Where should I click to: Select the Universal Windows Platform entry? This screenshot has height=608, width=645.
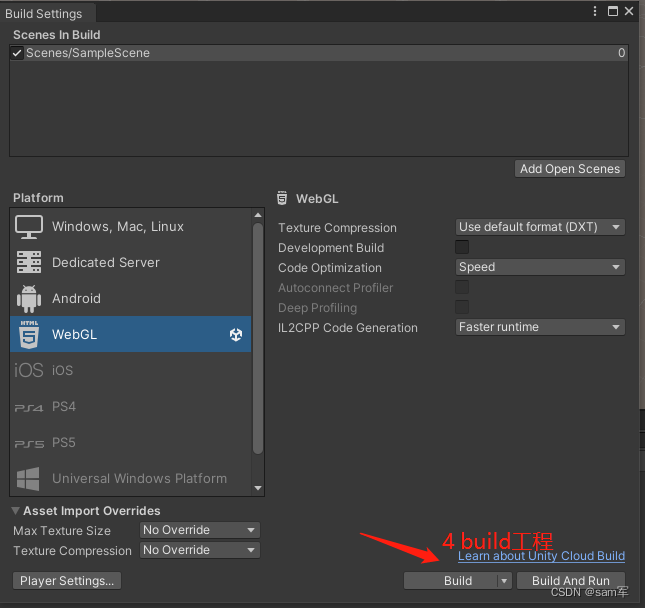click(130, 478)
